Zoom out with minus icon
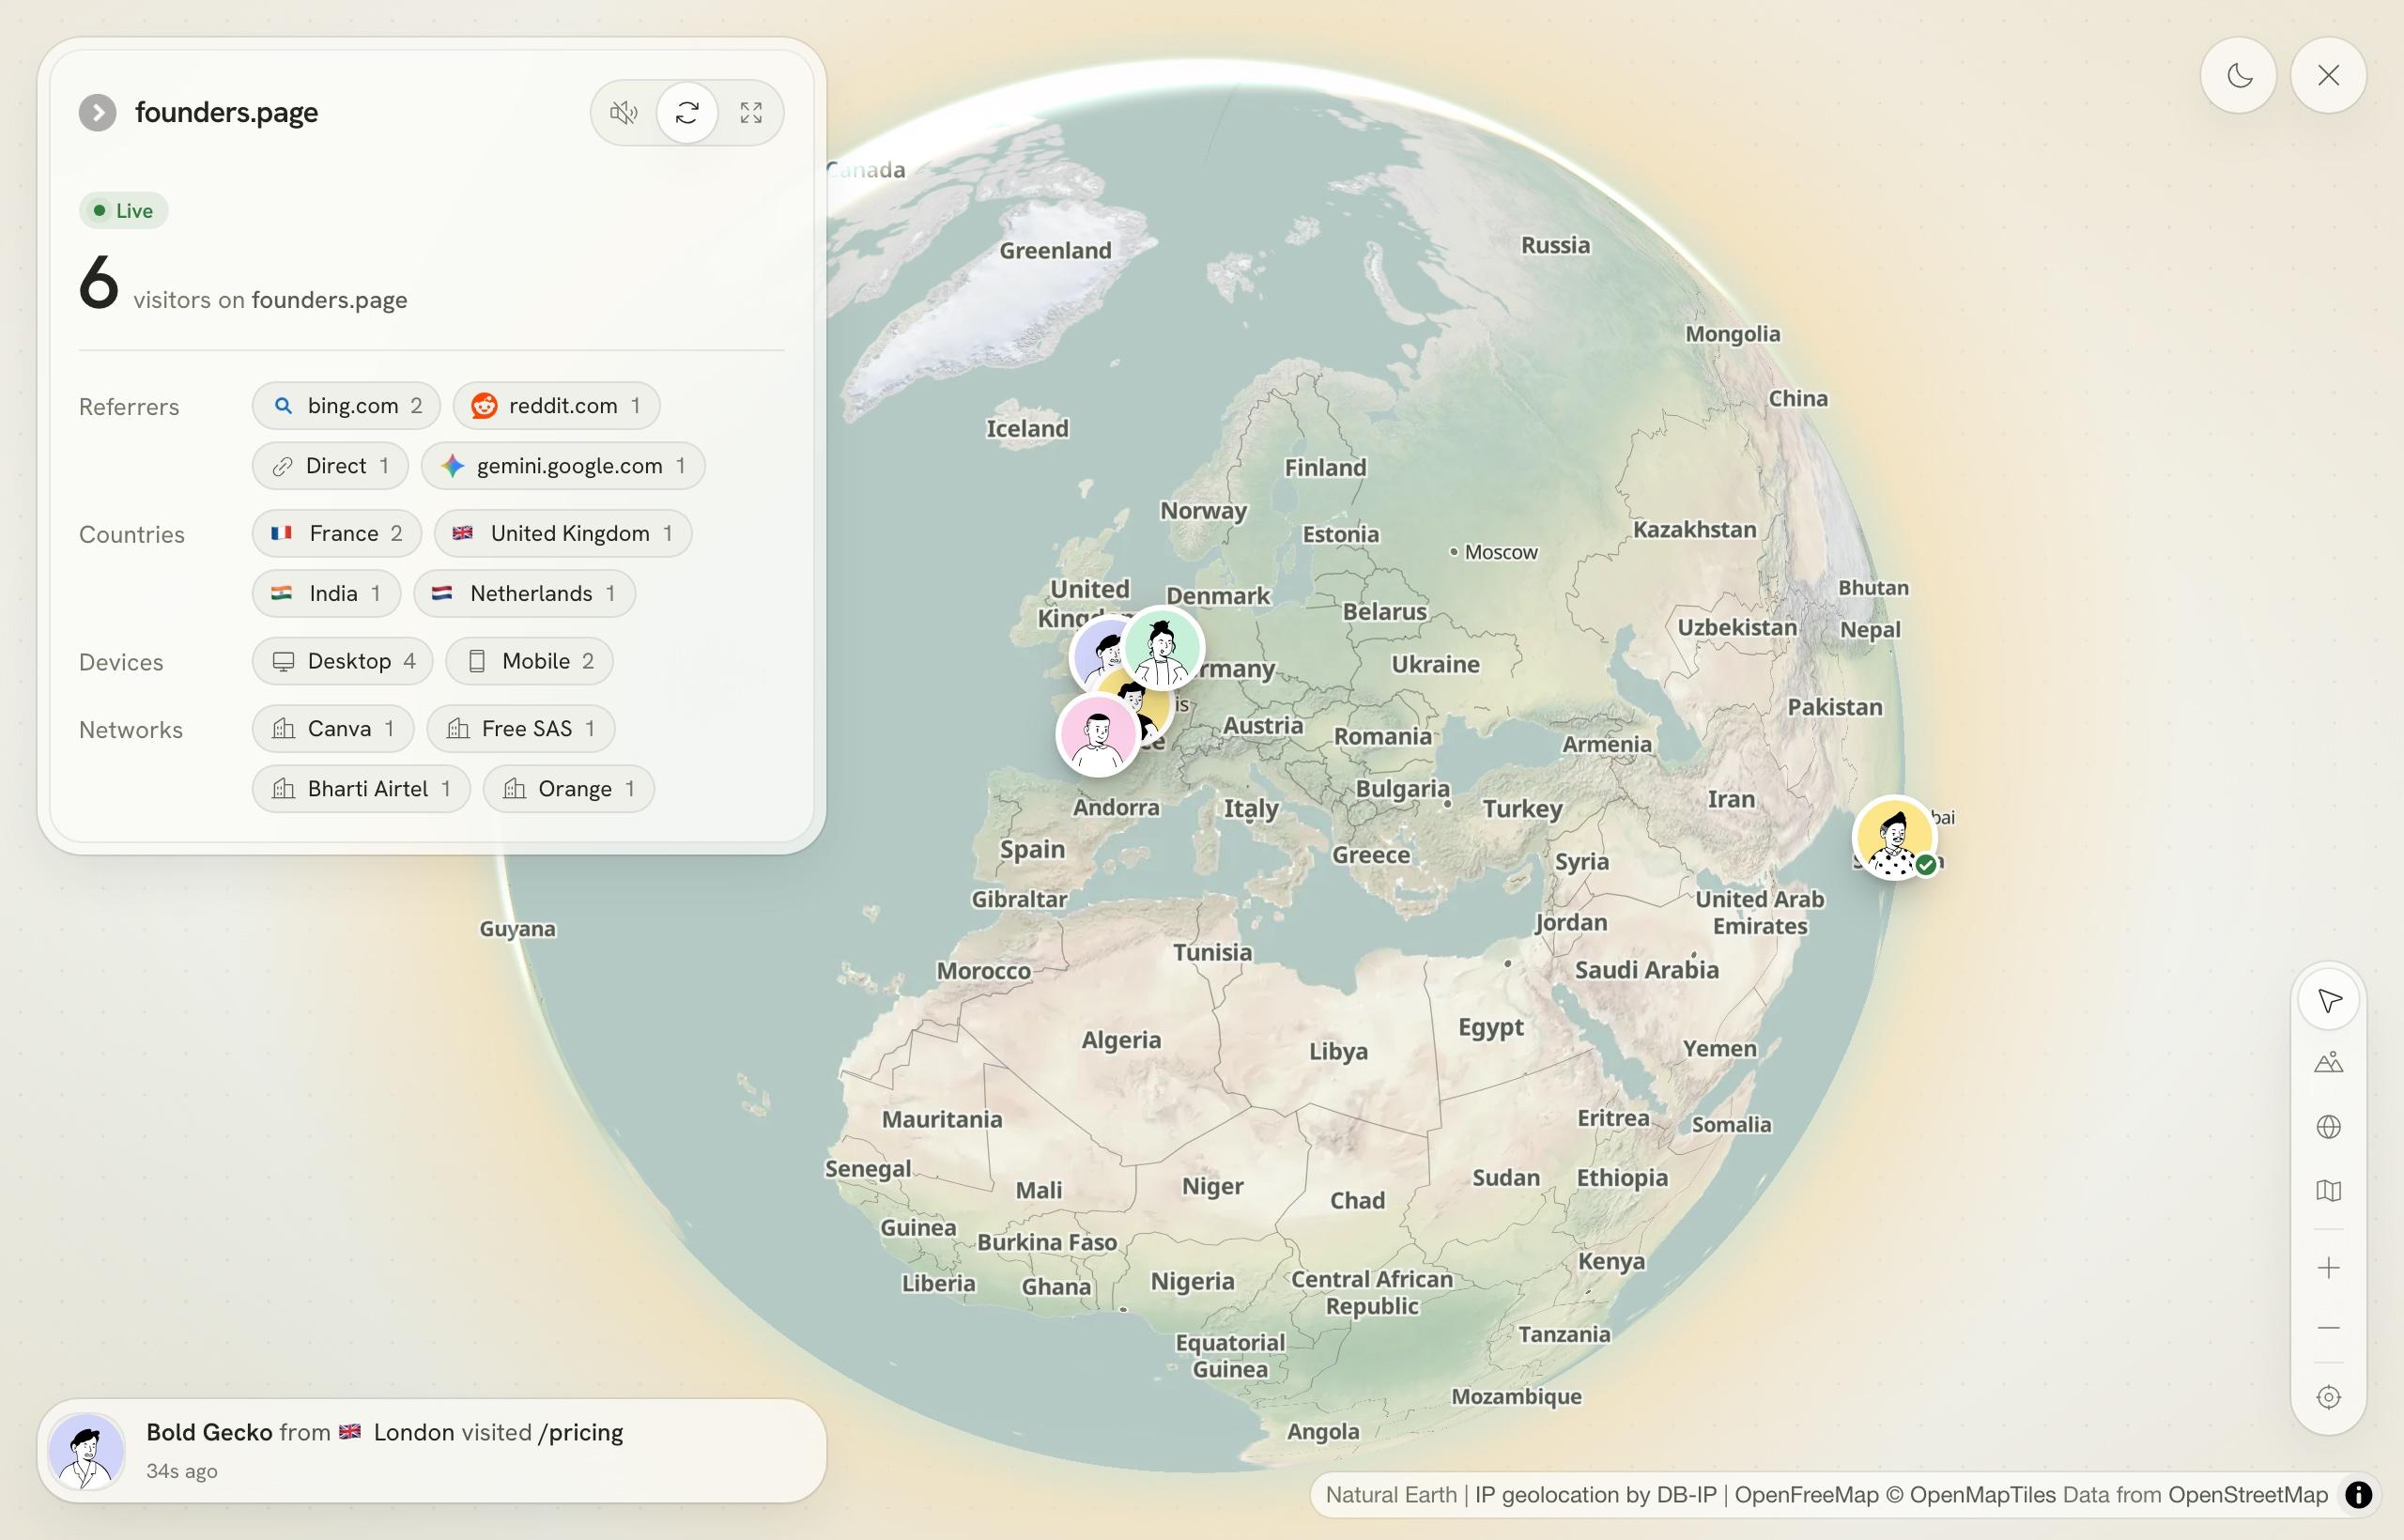The width and height of the screenshot is (2404, 1540). click(x=2329, y=1327)
